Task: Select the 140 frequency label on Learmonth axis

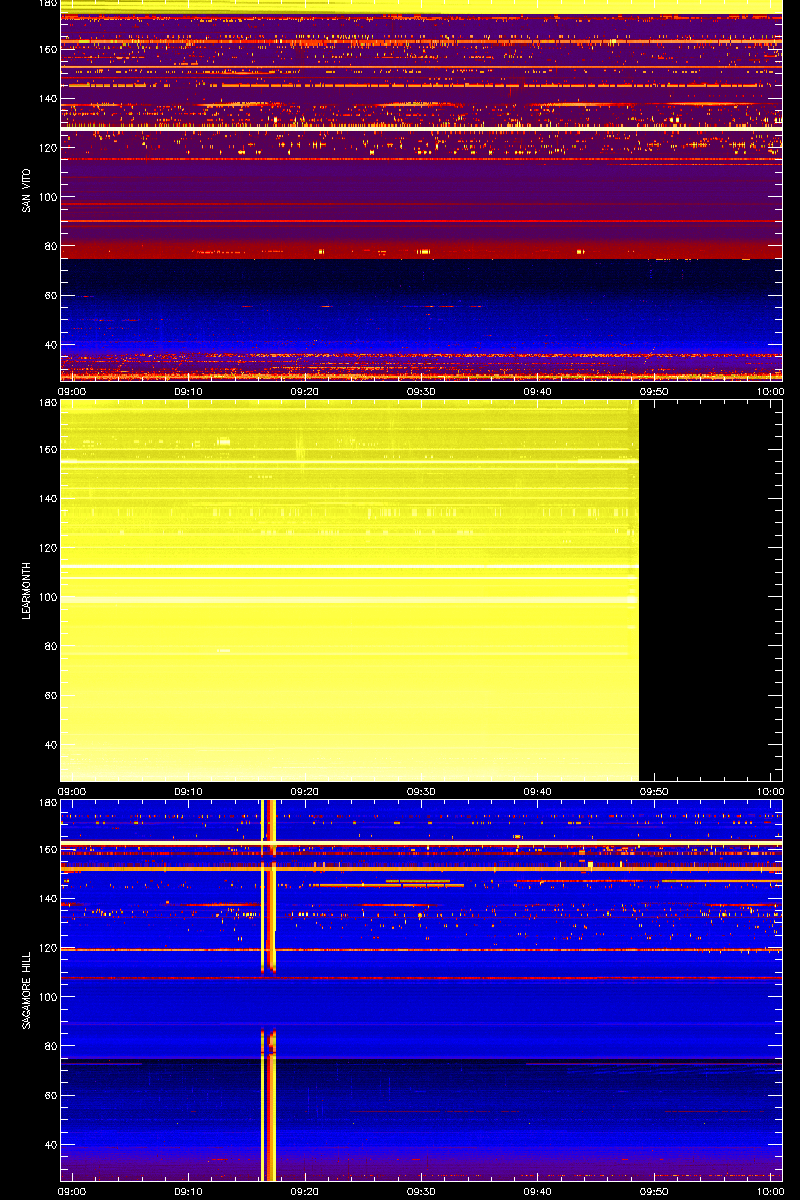Action: pos(46,498)
